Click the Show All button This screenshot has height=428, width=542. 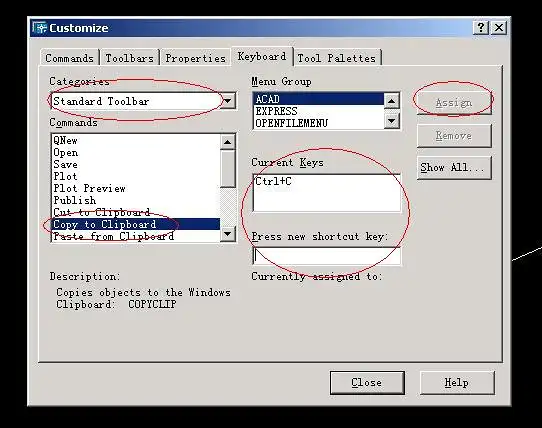454,168
